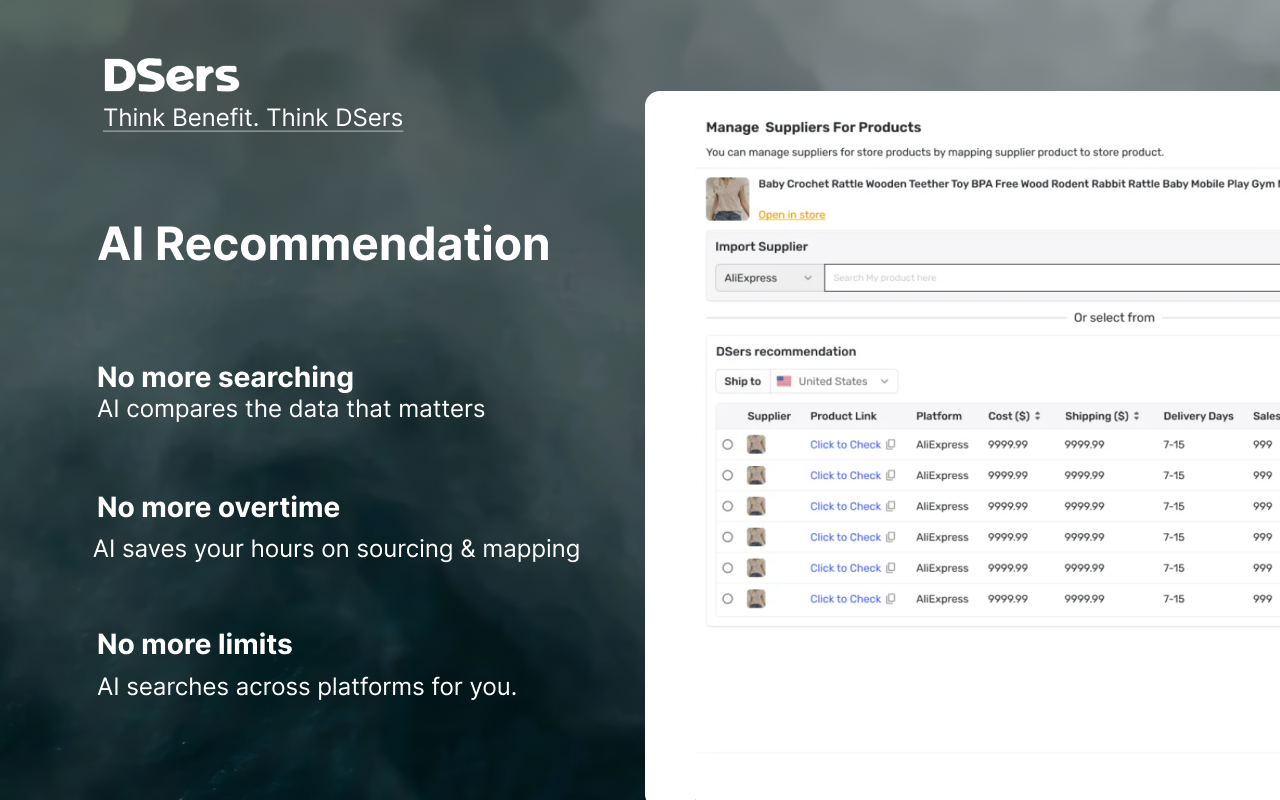1280x800 pixels.
Task: Click the '7-15' delivery days in the second row
Action: 1174,476
